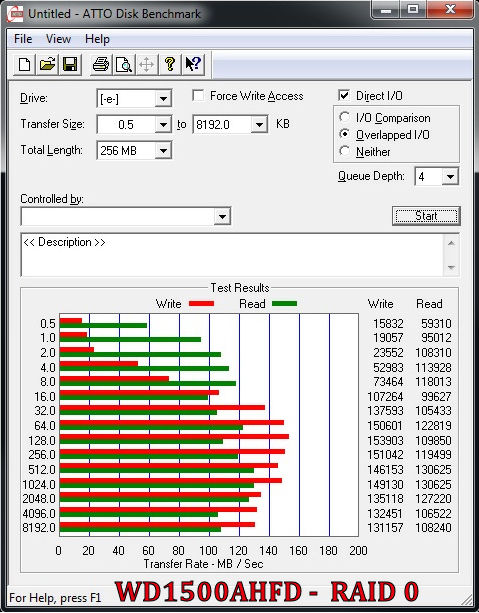The height and width of the screenshot is (613, 479).
Task: Click the New document toolbar icon
Action: coord(24,65)
